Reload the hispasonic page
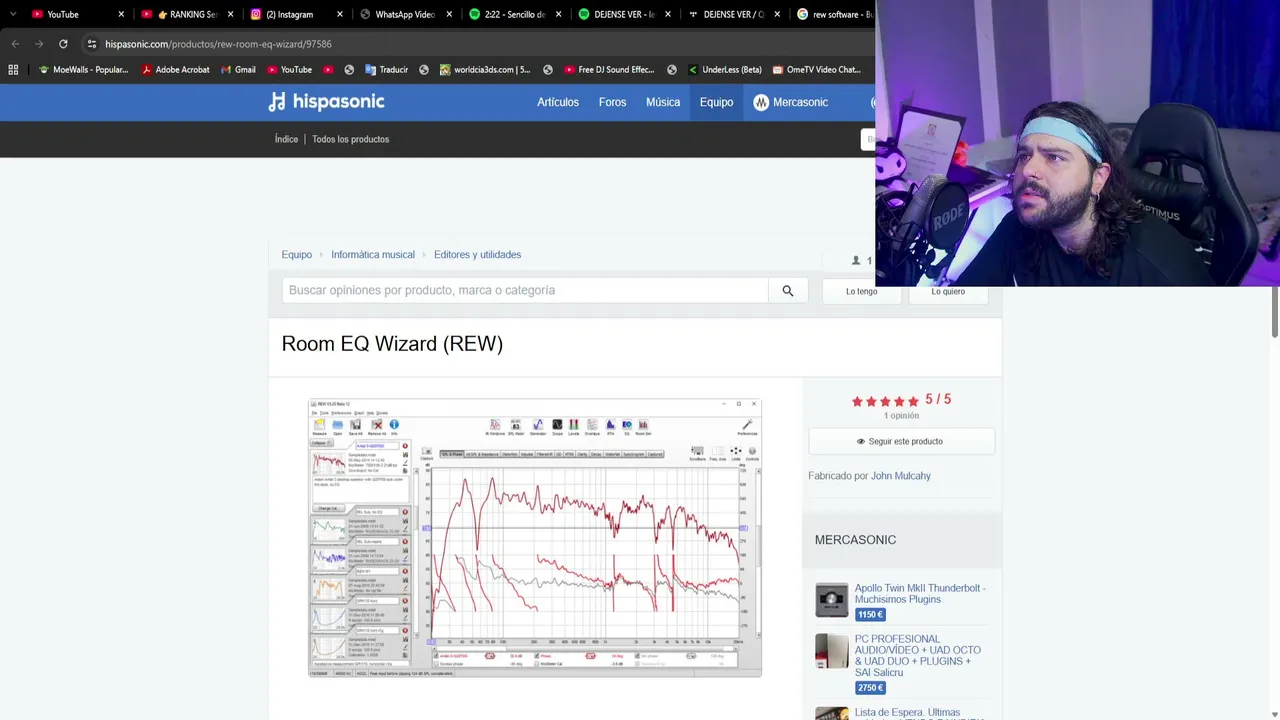The width and height of the screenshot is (1280, 720). click(63, 44)
